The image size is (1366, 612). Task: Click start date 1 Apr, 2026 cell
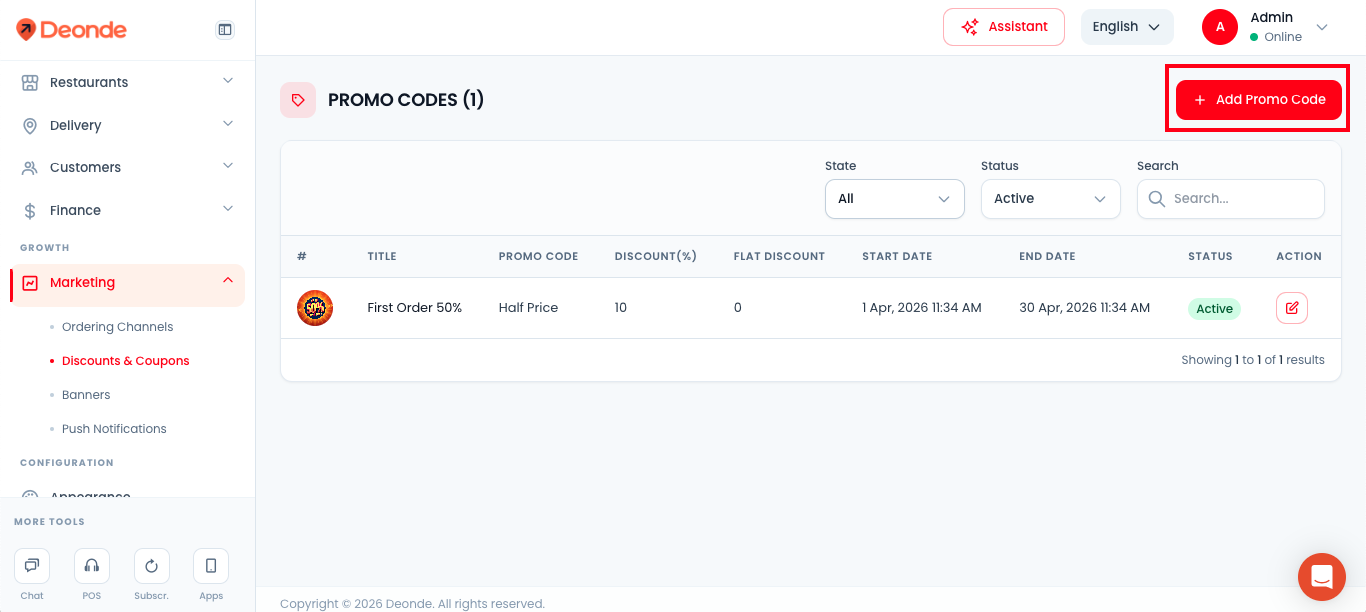click(922, 308)
